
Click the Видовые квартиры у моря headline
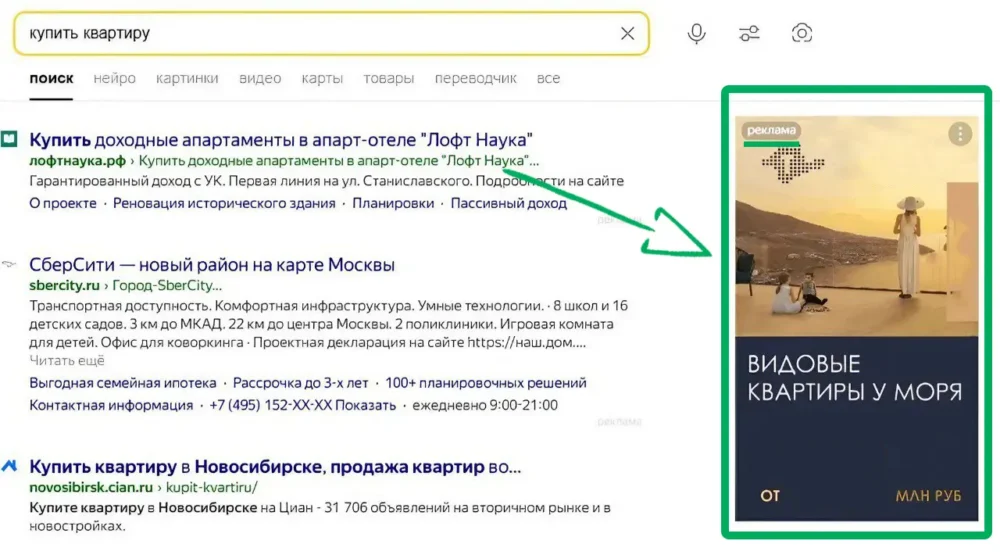pyautogui.click(x=855, y=378)
